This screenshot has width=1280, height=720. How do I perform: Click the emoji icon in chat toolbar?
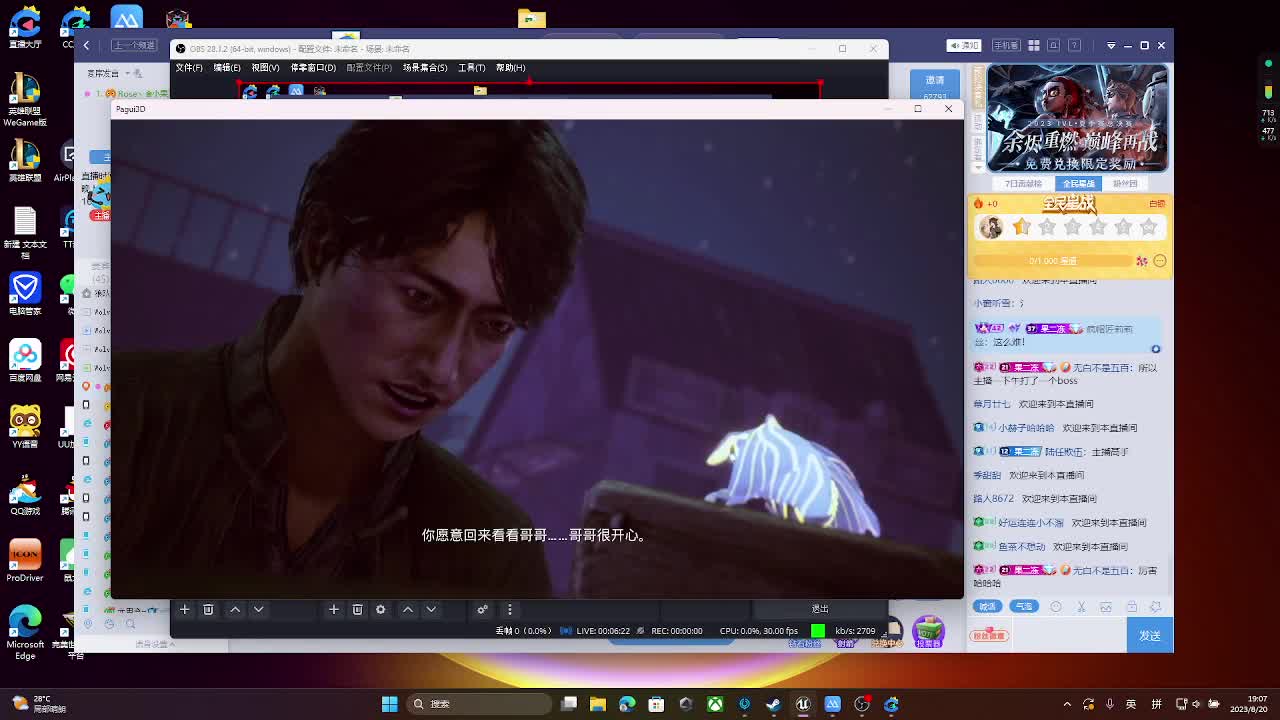(1056, 606)
